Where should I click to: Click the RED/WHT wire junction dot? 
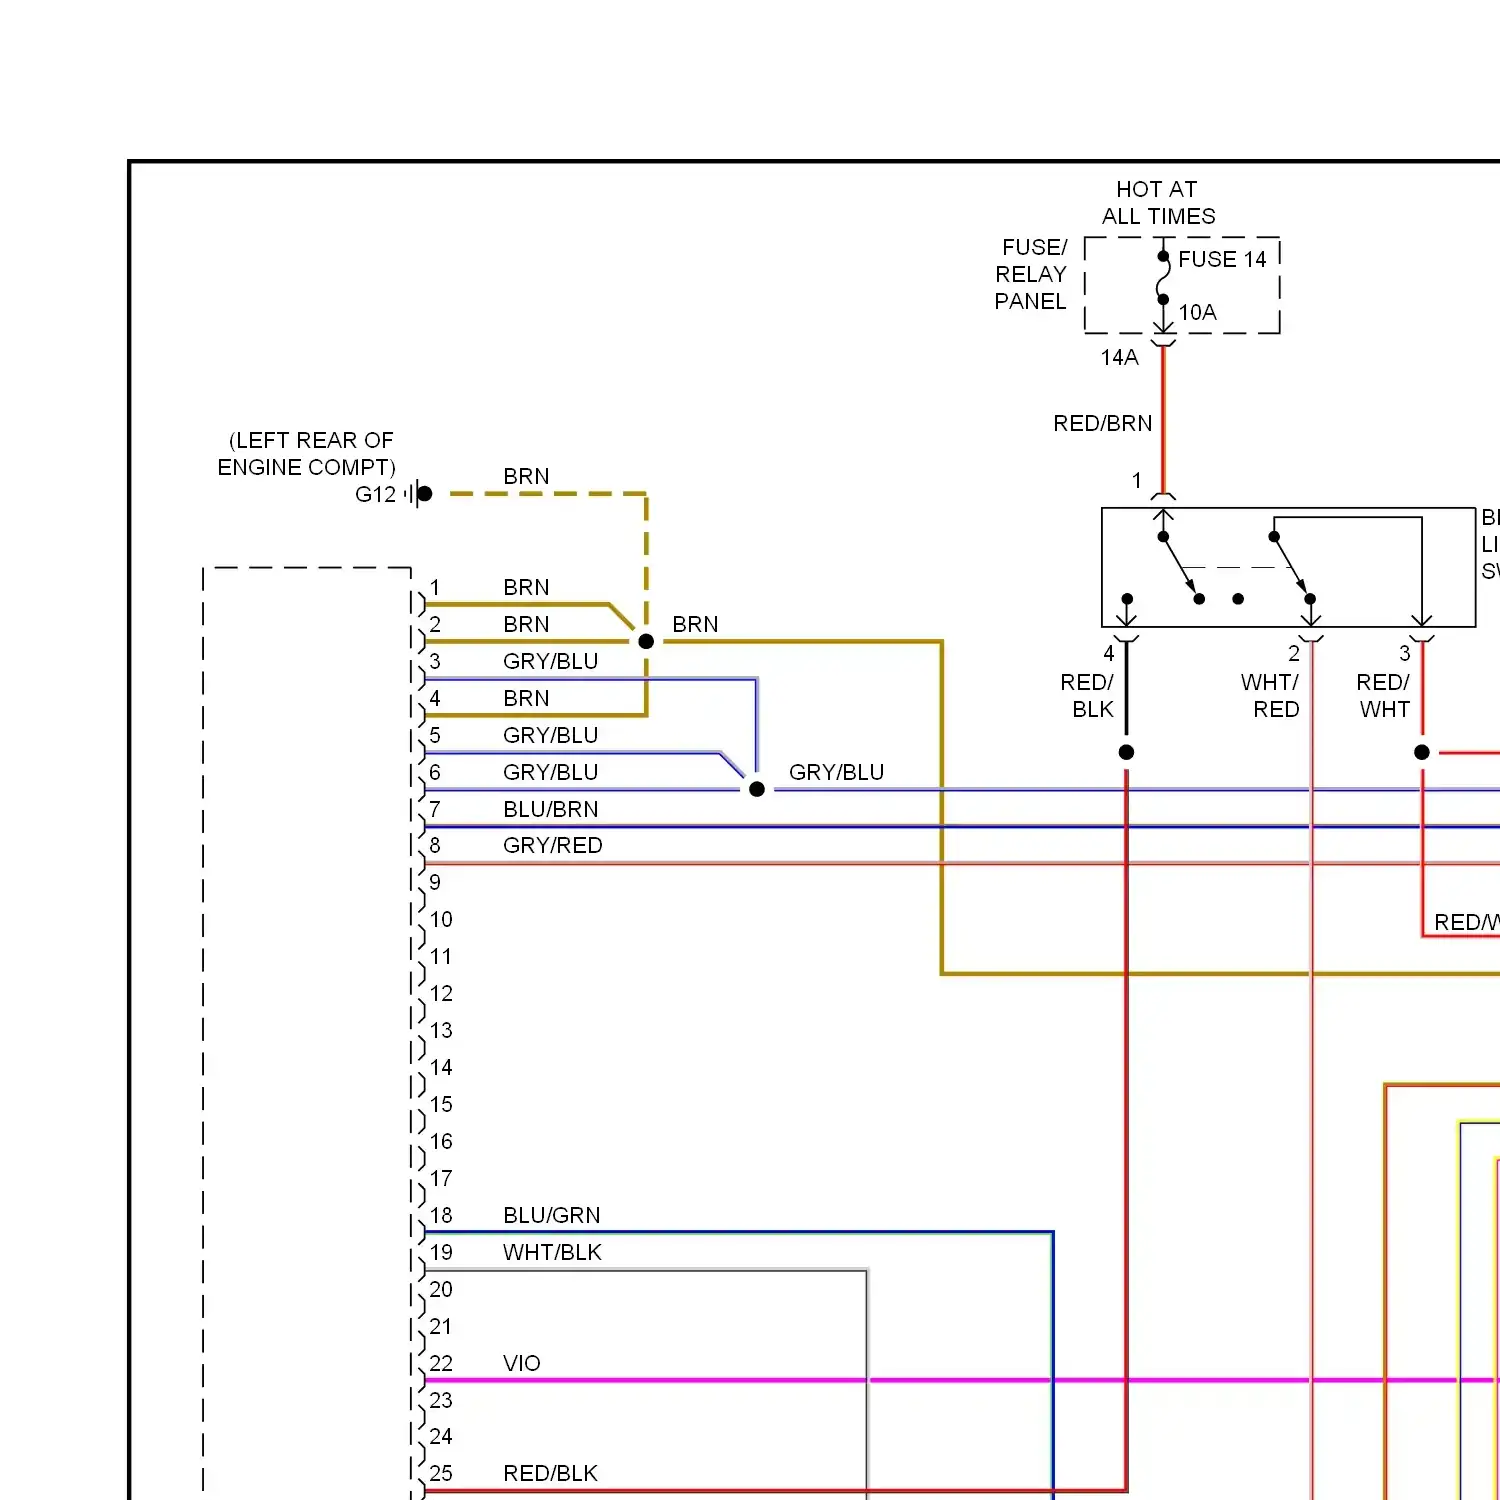[x=1422, y=752]
